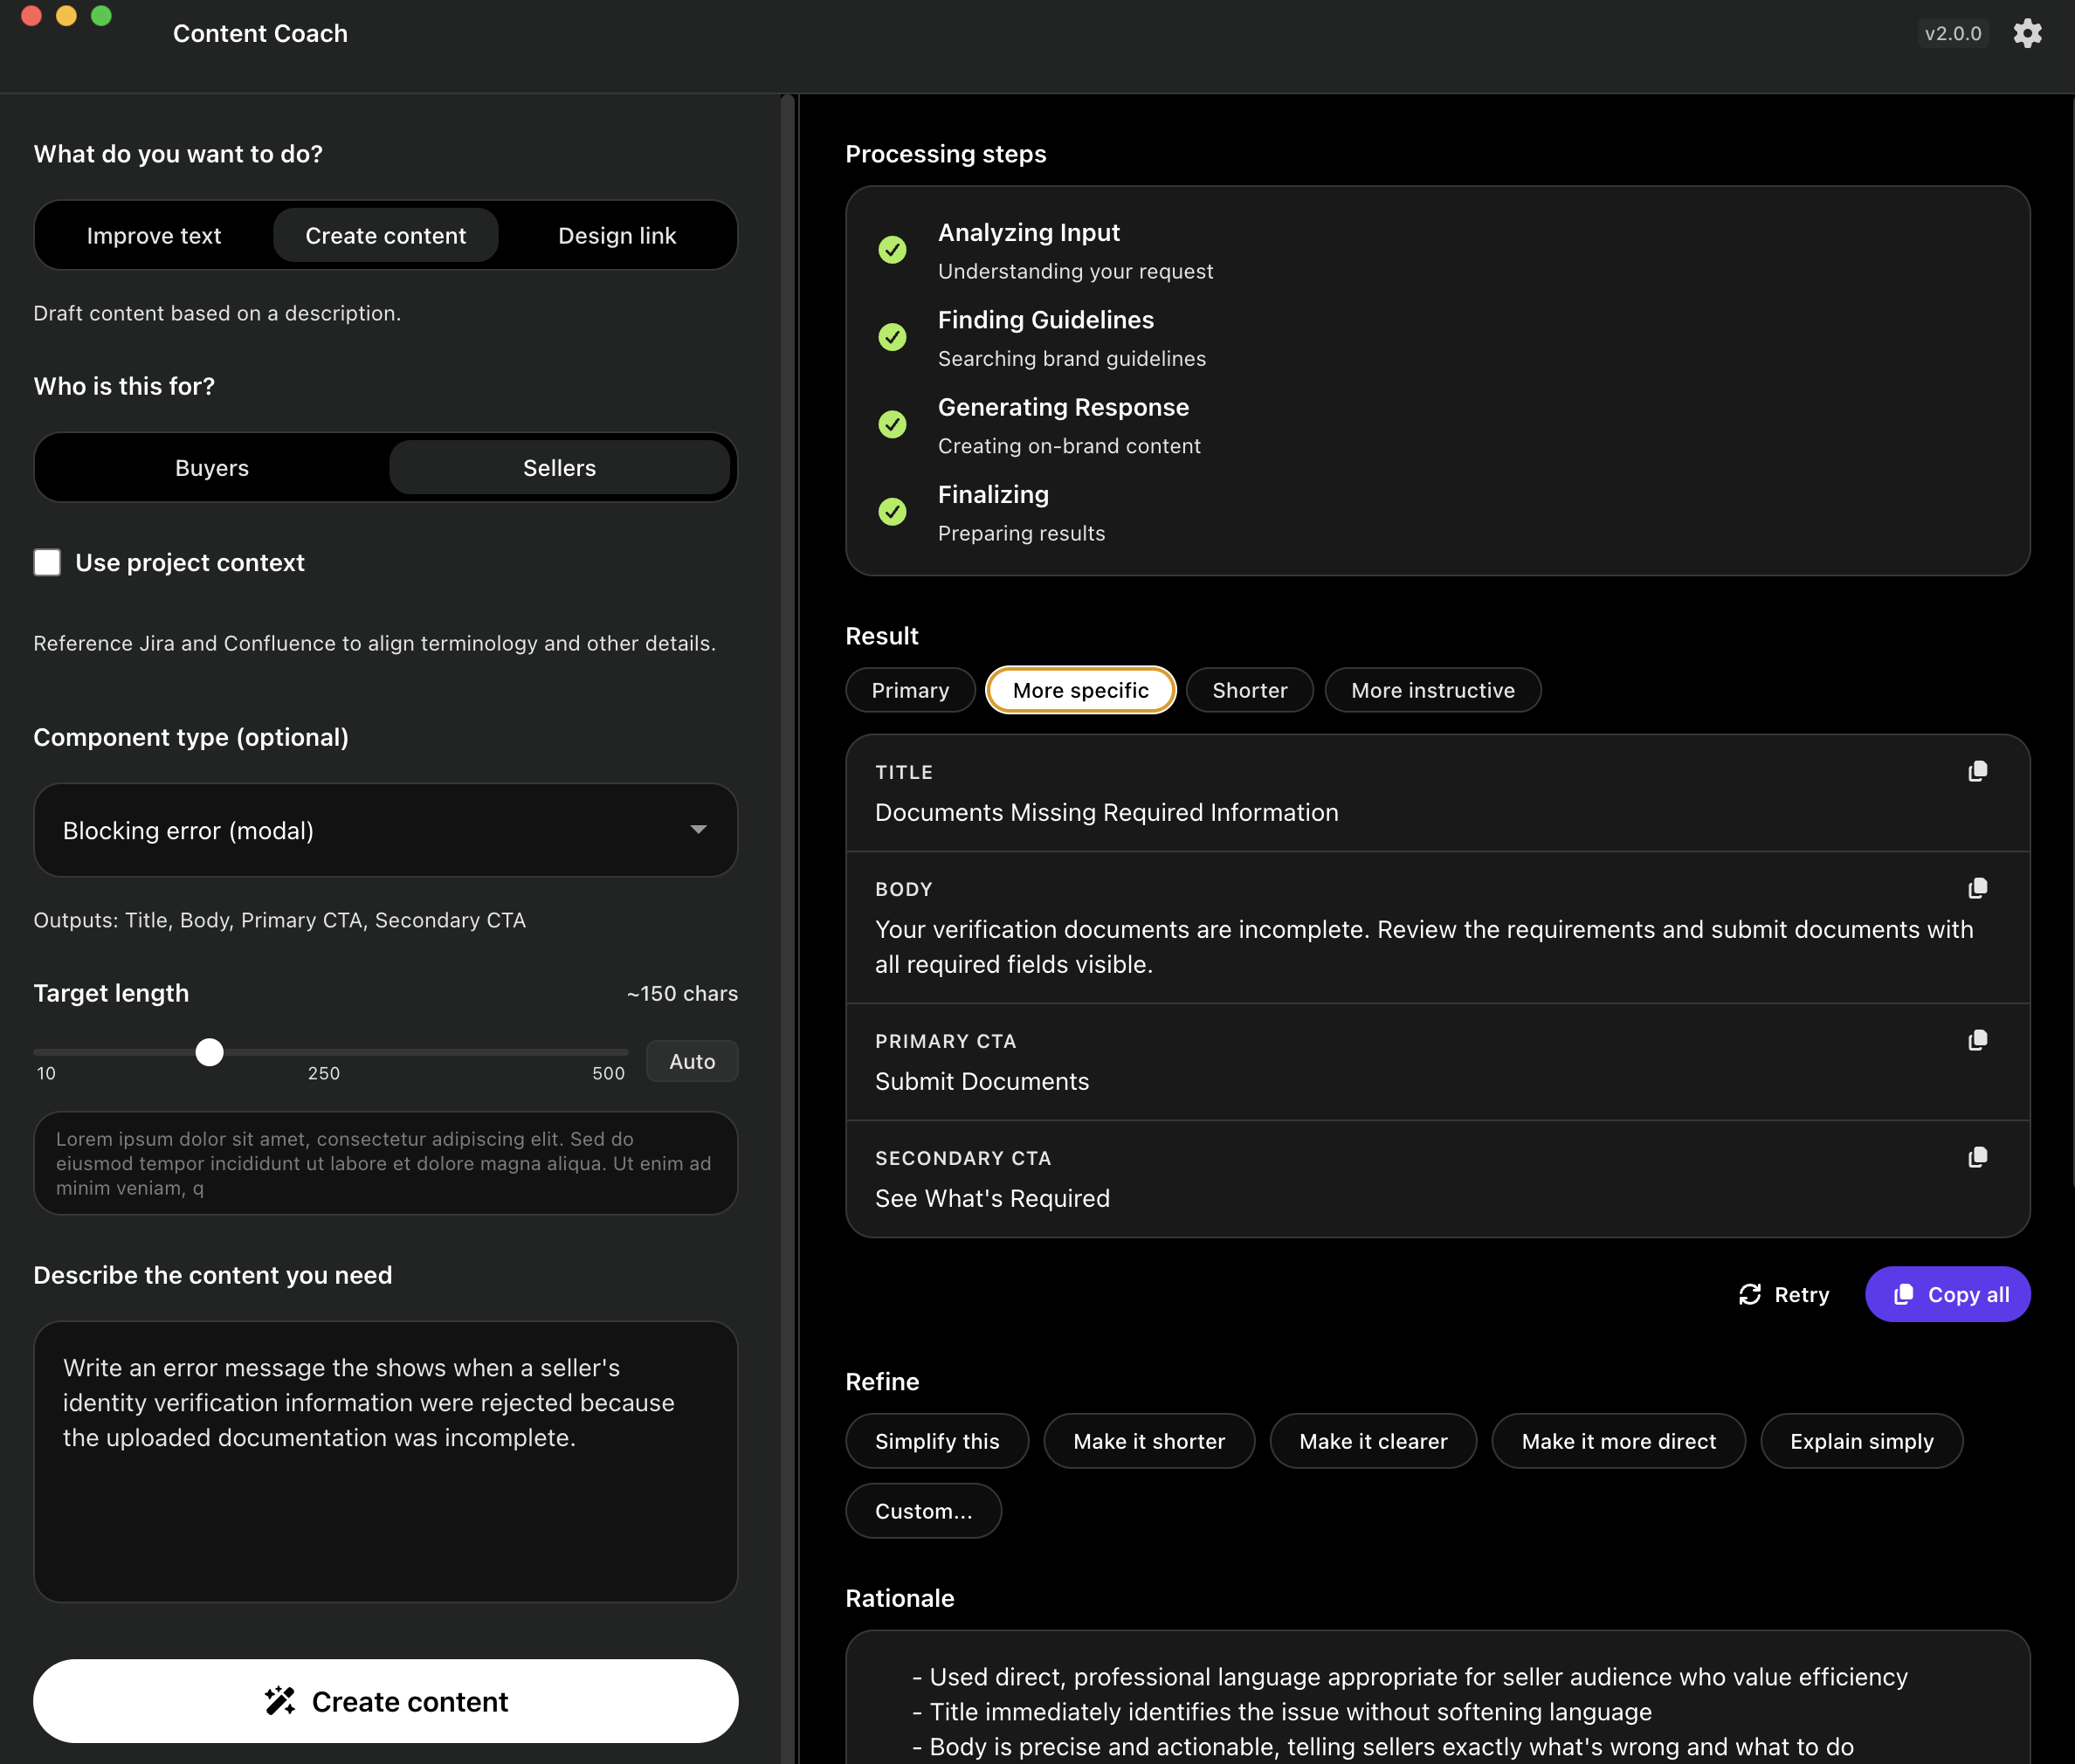
Task: Click the Analyzing Input green checkmark
Action: pos(892,250)
